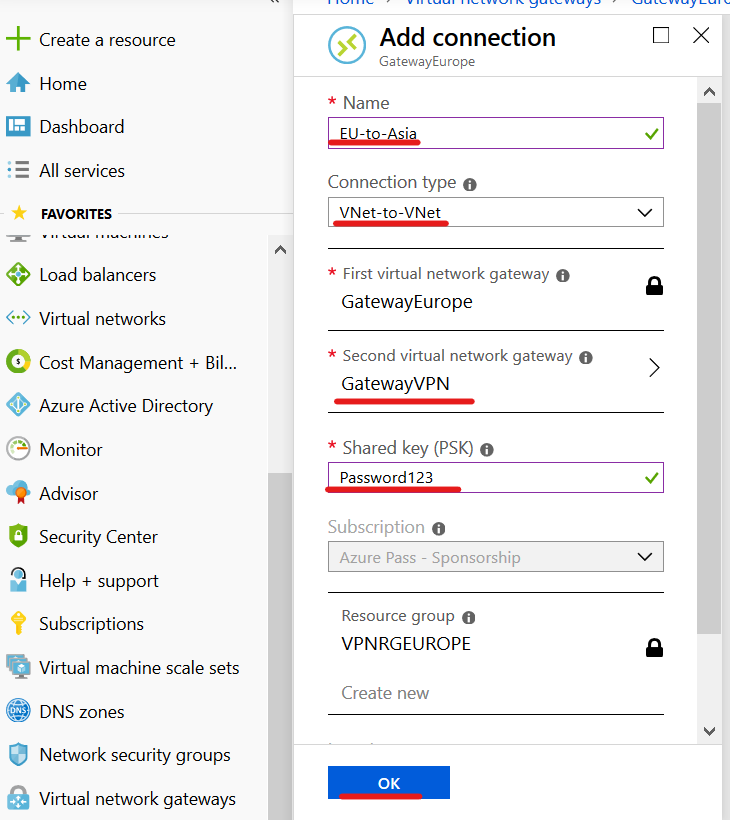Click the blade scrollbar down arrow
The width and height of the screenshot is (730, 820).
coord(709,731)
